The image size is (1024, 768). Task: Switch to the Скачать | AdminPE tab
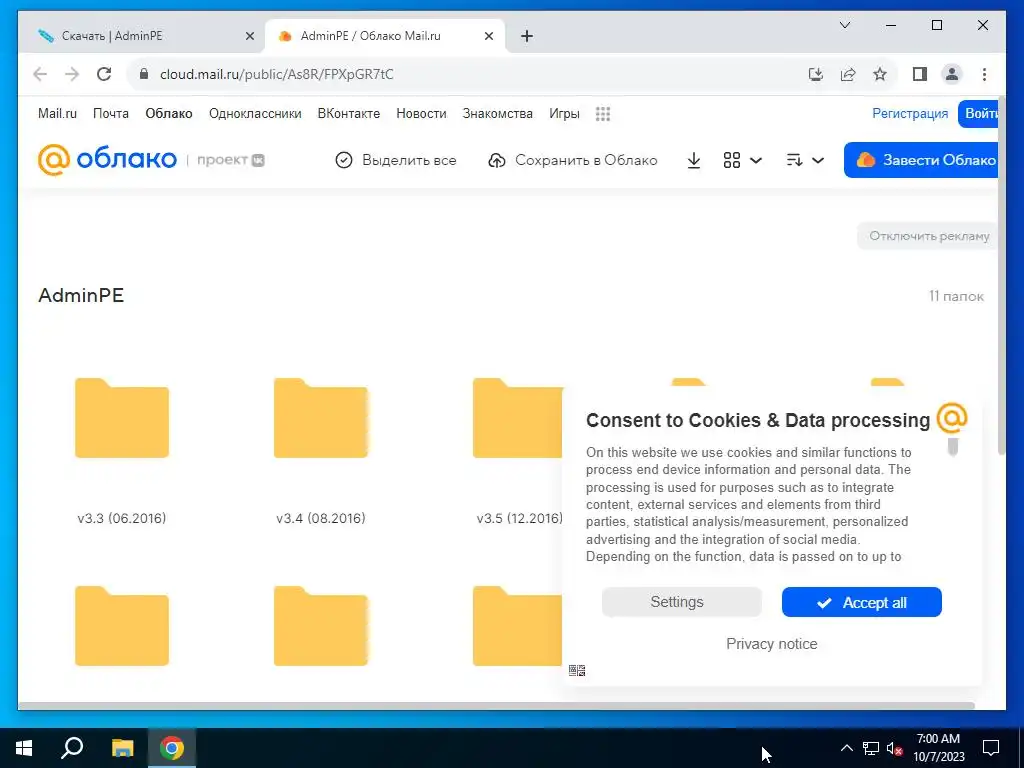142,36
